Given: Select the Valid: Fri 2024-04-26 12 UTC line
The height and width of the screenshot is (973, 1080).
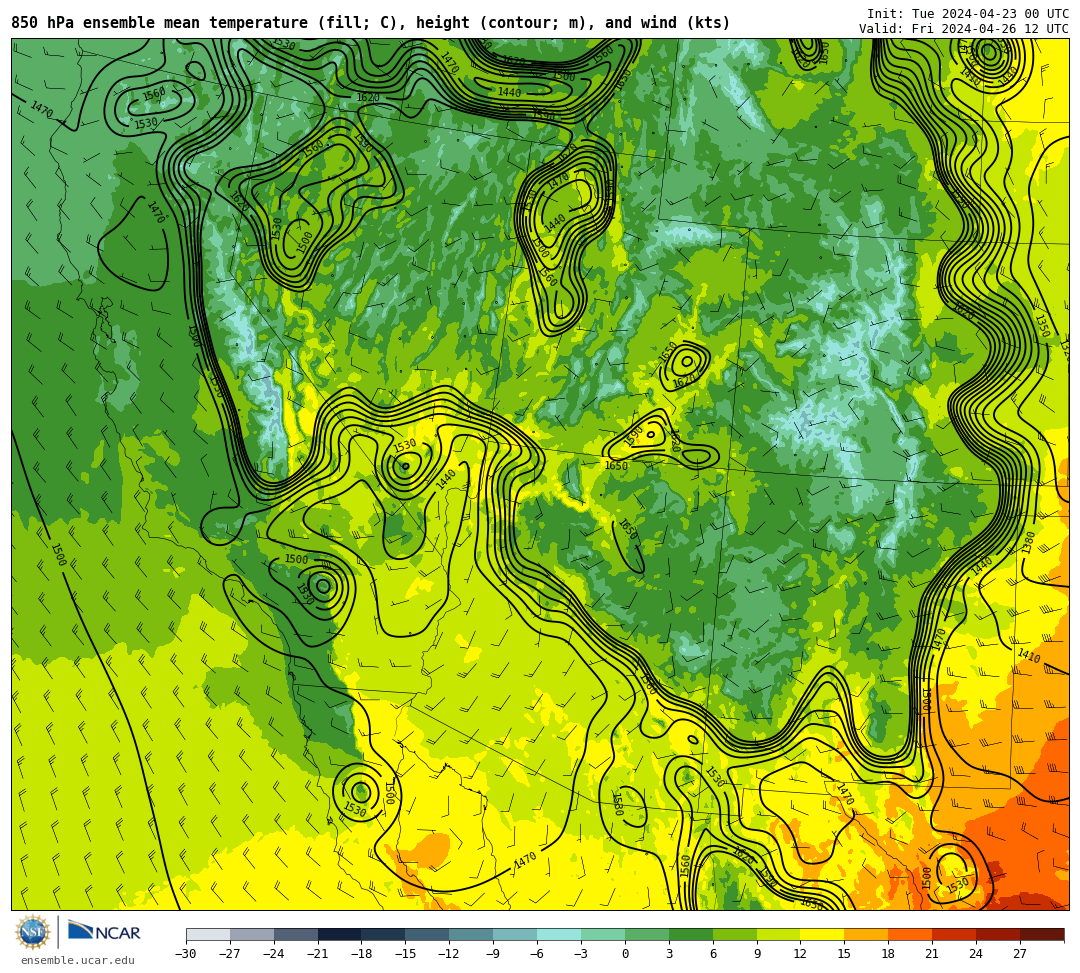Looking at the screenshot, I should pyautogui.click(x=964, y=29).
